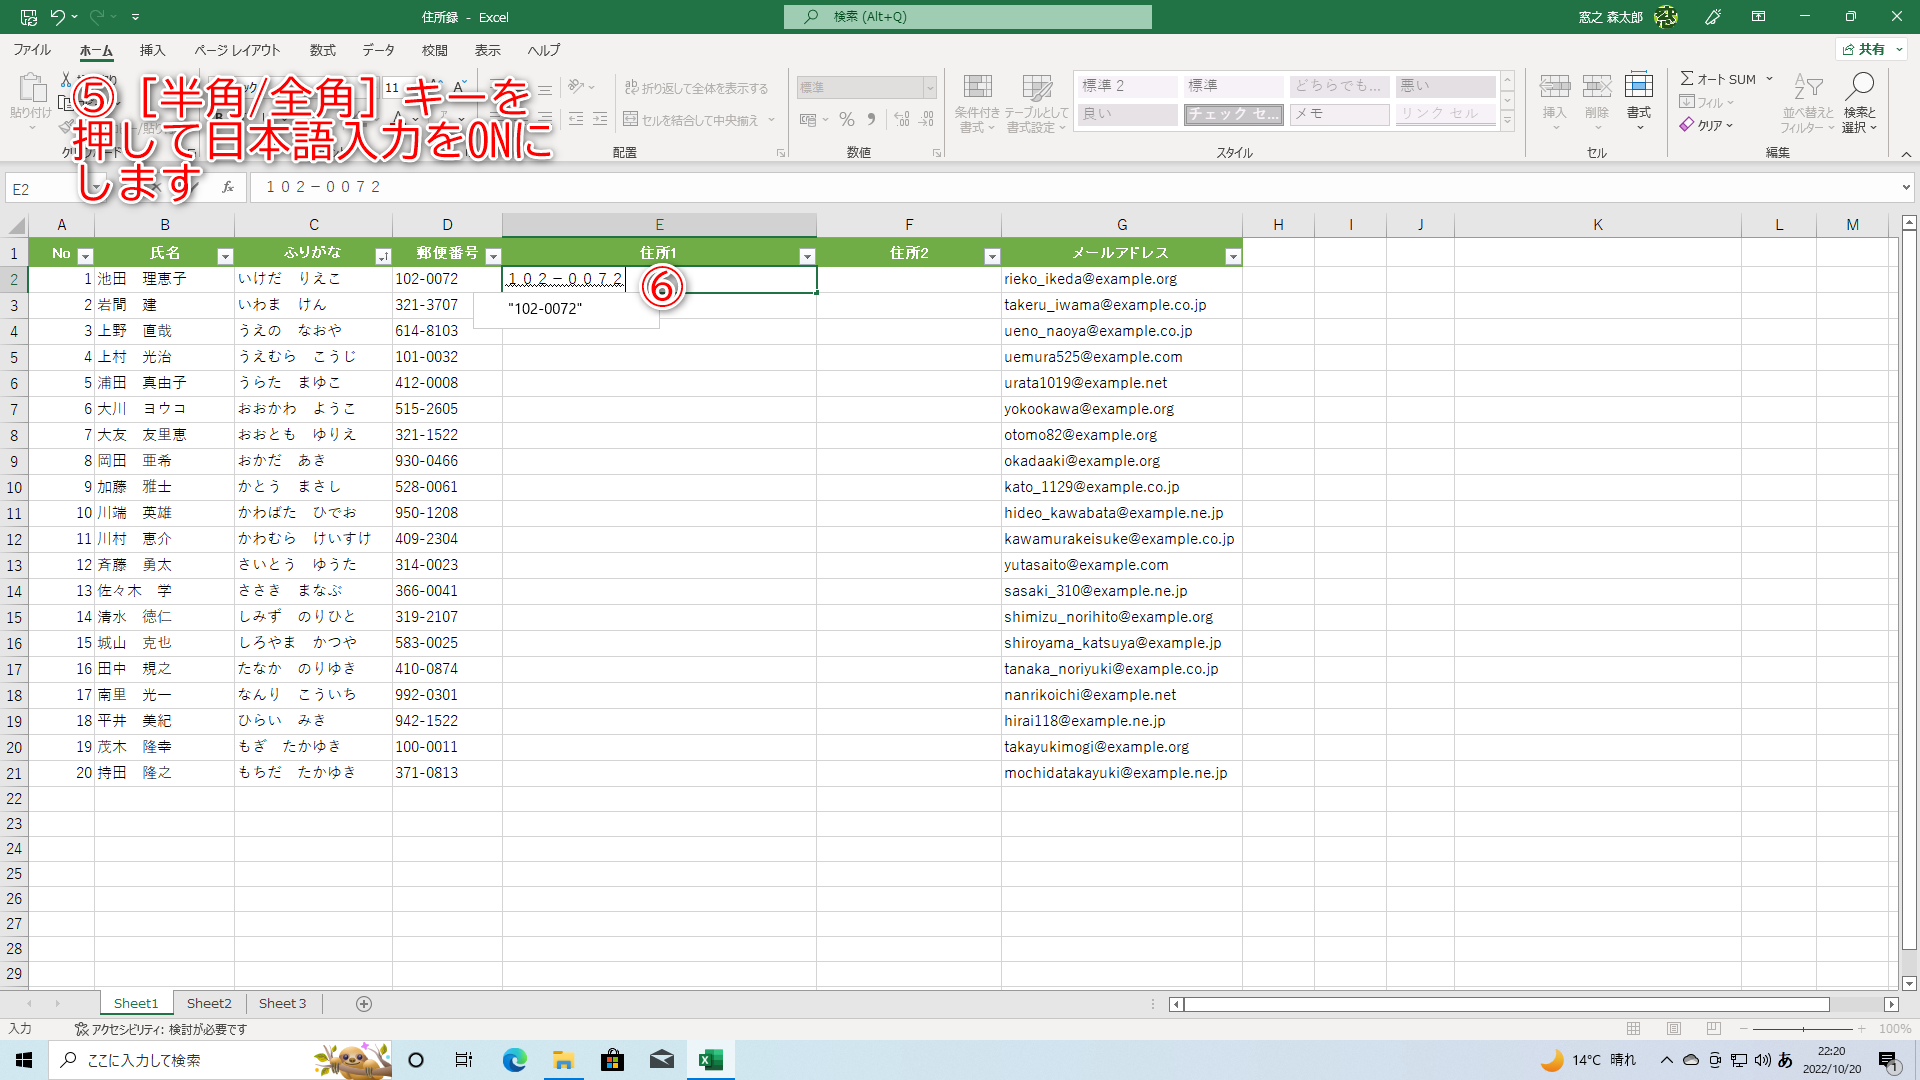
Task: Switch to Page Layout view in status bar
Action: [1674, 1029]
